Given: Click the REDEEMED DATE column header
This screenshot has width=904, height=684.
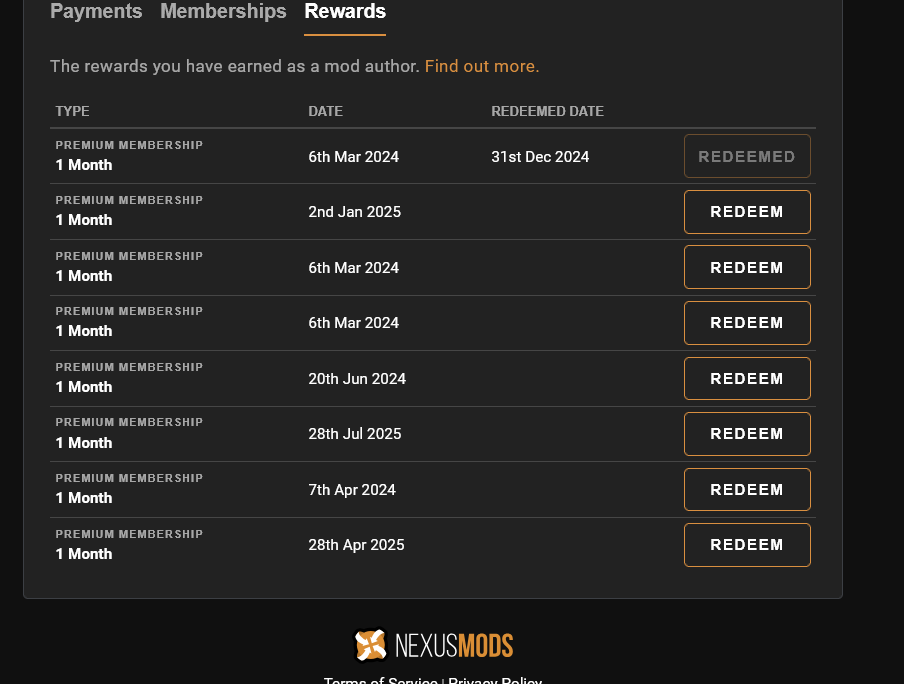Looking at the screenshot, I should (547, 111).
